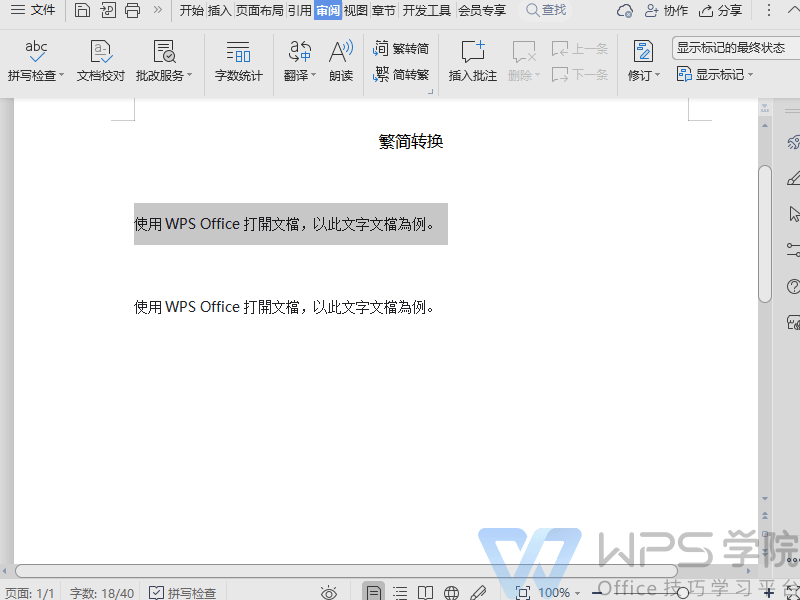
Task: Start 朗读 read aloud
Action: click(x=341, y=61)
